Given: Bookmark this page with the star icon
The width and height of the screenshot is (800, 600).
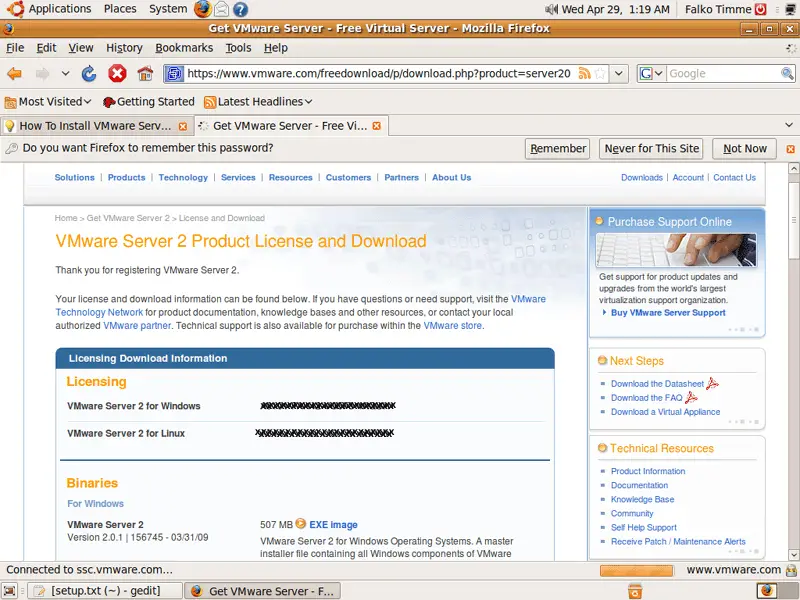Looking at the screenshot, I should click(x=600, y=74).
